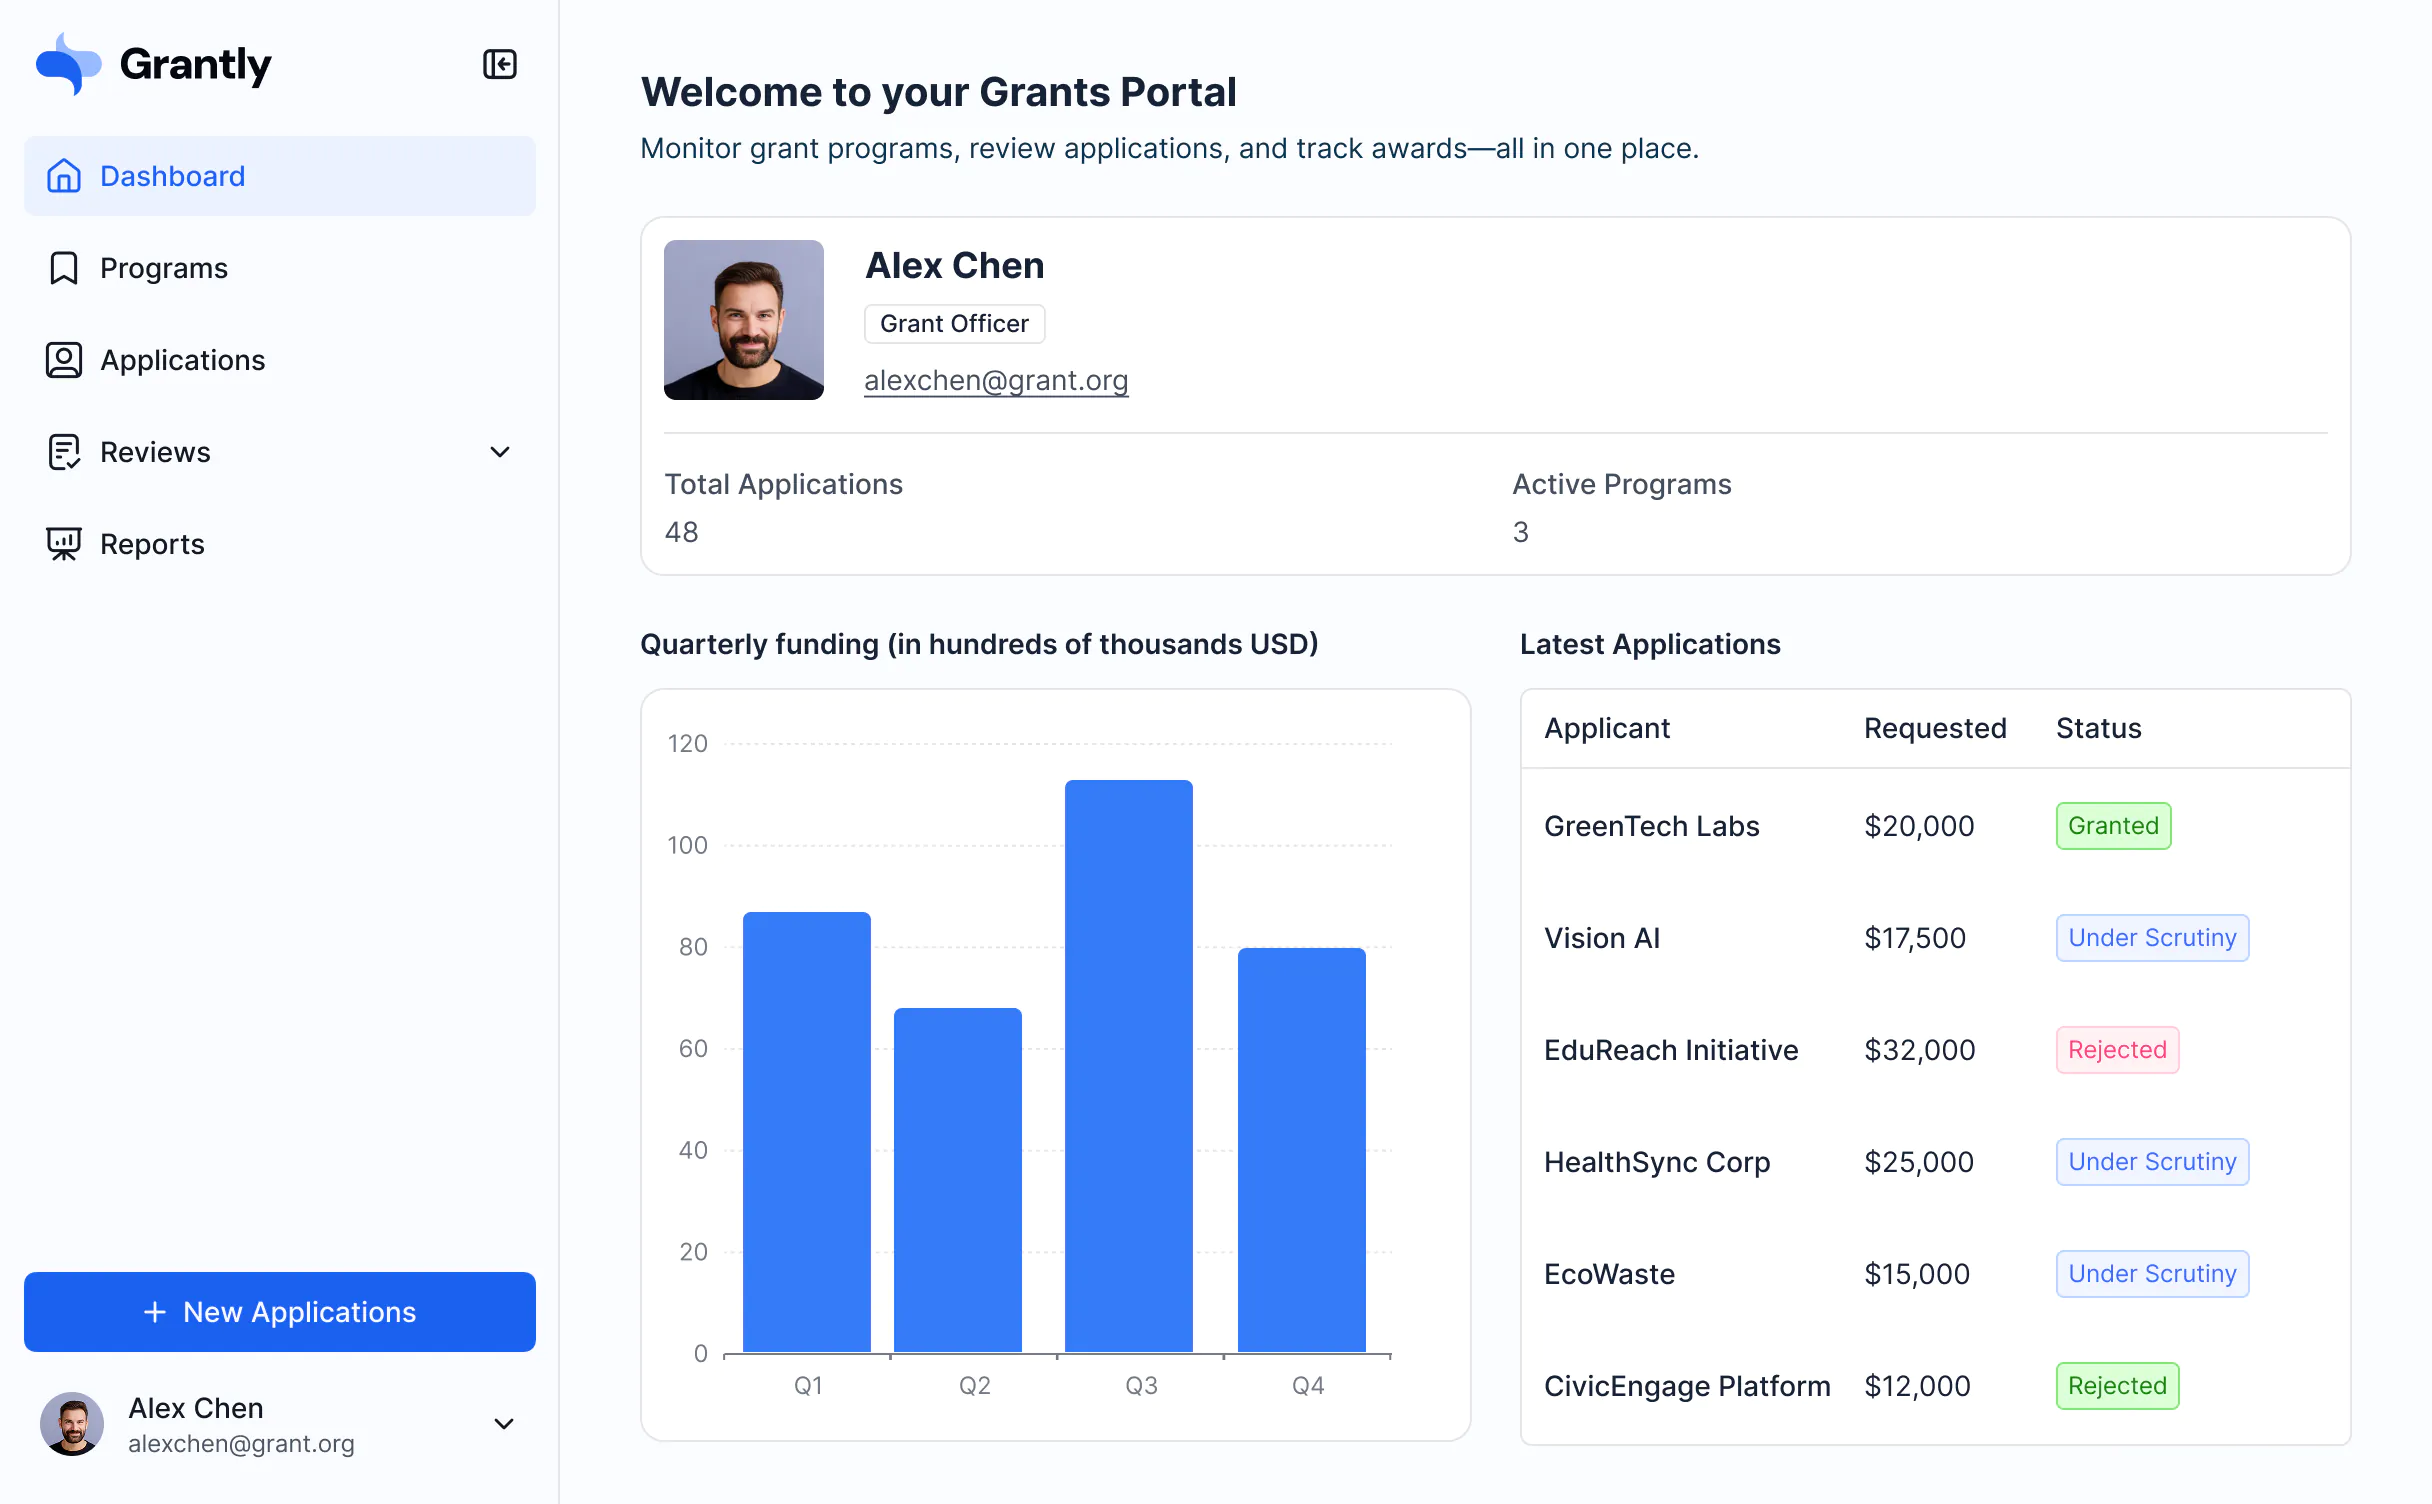Open the alexchen@grant.org email link
This screenshot has width=2432, height=1504.
[x=996, y=380]
